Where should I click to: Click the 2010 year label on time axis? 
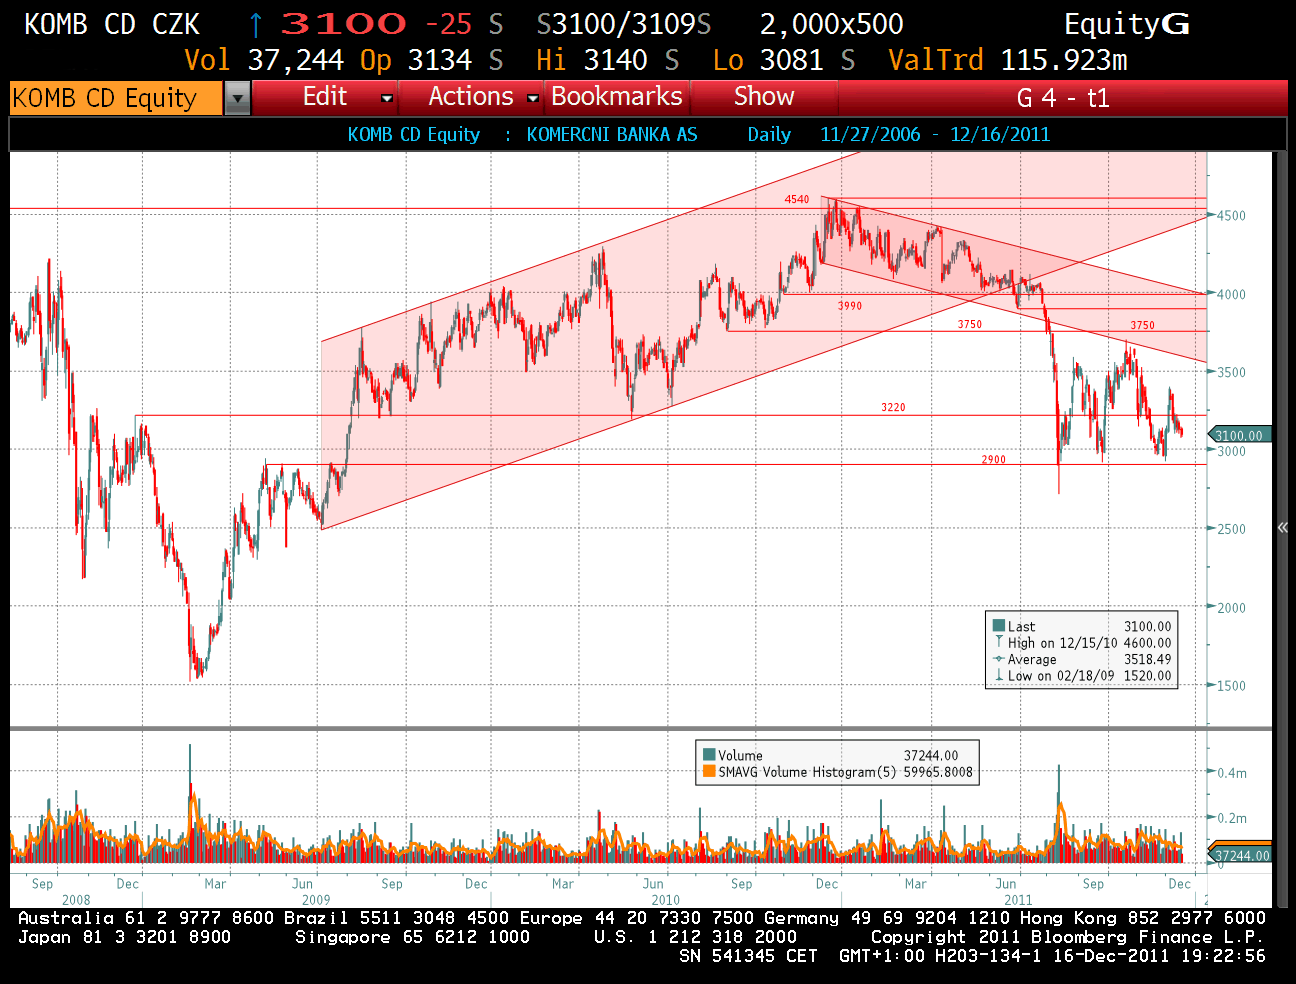coord(666,900)
